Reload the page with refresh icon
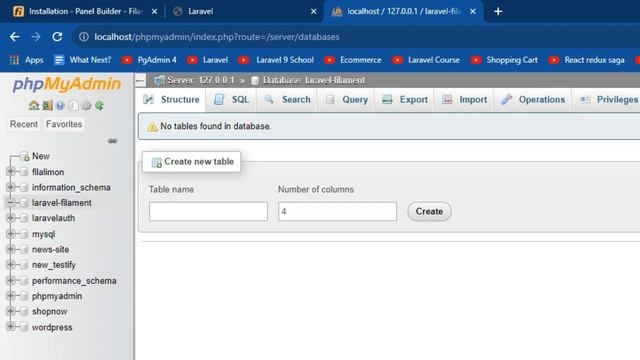Screen dimensions: 640x360 coord(57,37)
